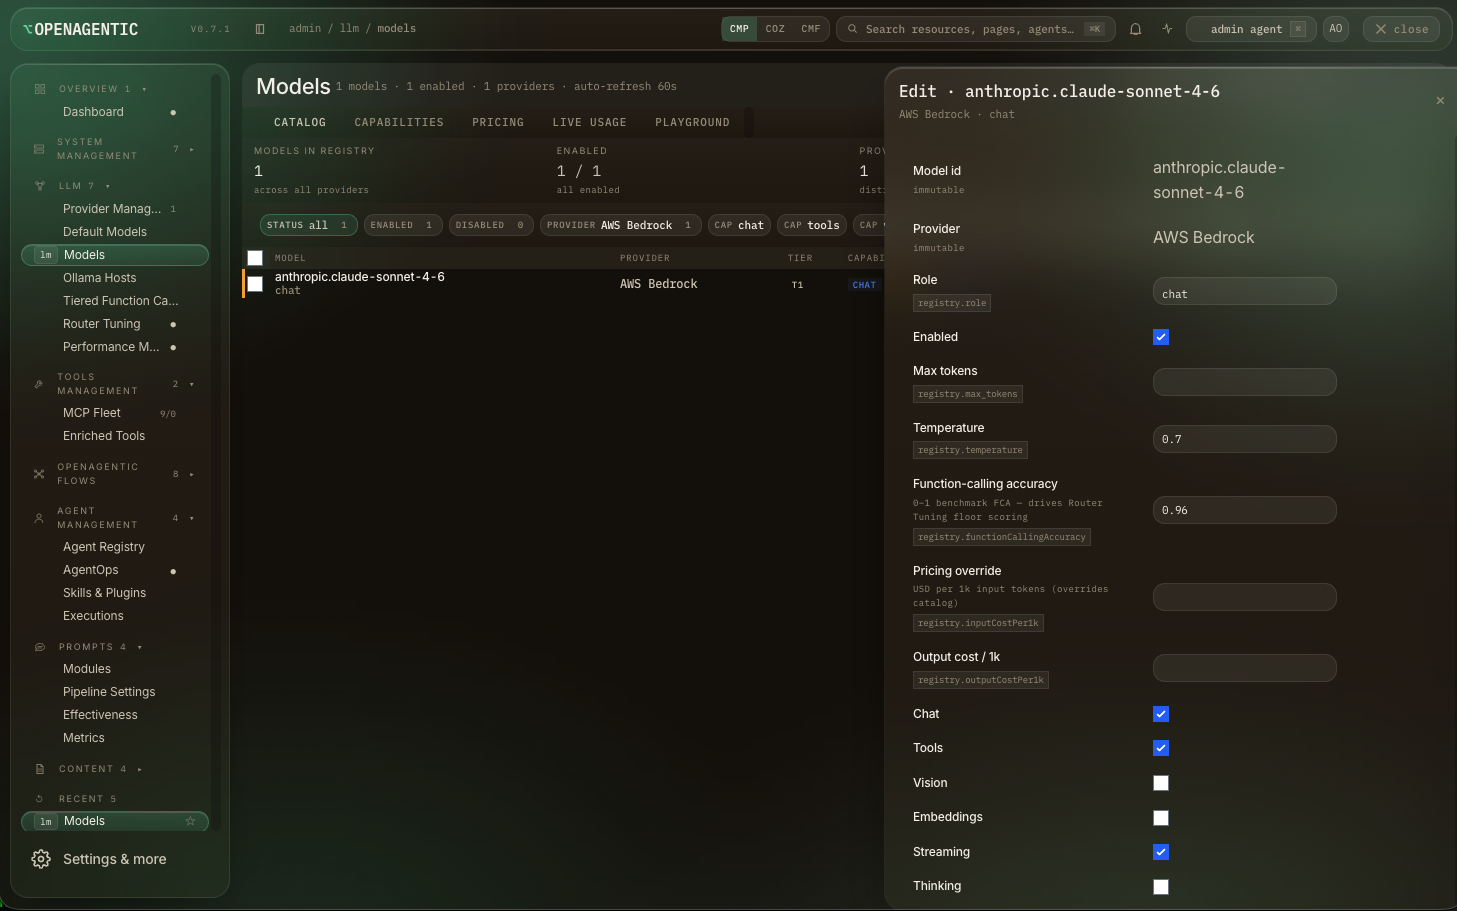The height and width of the screenshot is (911, 1457).
Task: Collapse the LLM section
Action: (108, 186)
